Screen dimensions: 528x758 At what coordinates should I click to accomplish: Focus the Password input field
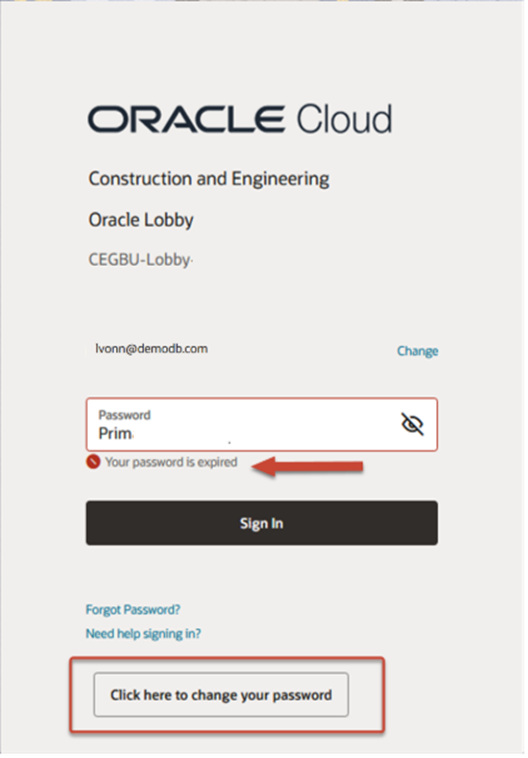click(x=262, y=424)
